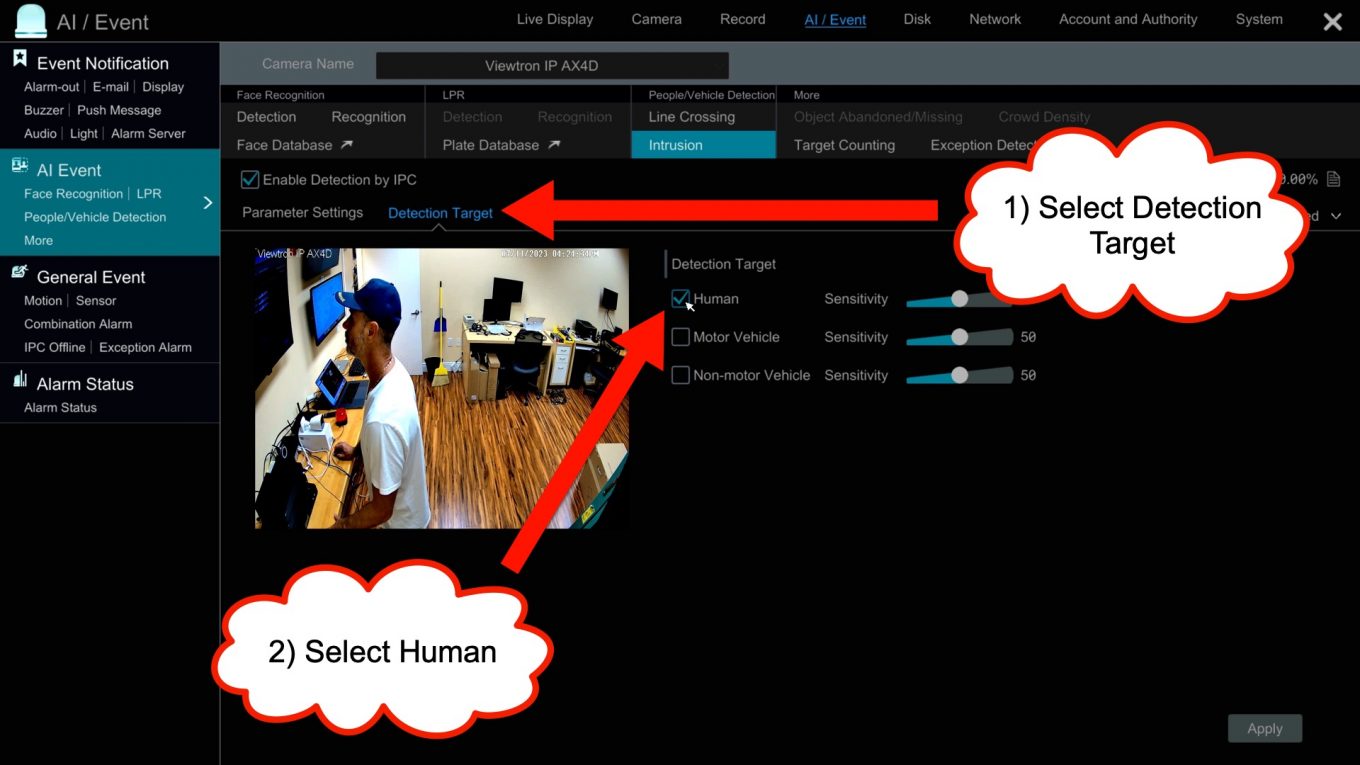Open Plate Database via its arrow icon

(554, 145)
